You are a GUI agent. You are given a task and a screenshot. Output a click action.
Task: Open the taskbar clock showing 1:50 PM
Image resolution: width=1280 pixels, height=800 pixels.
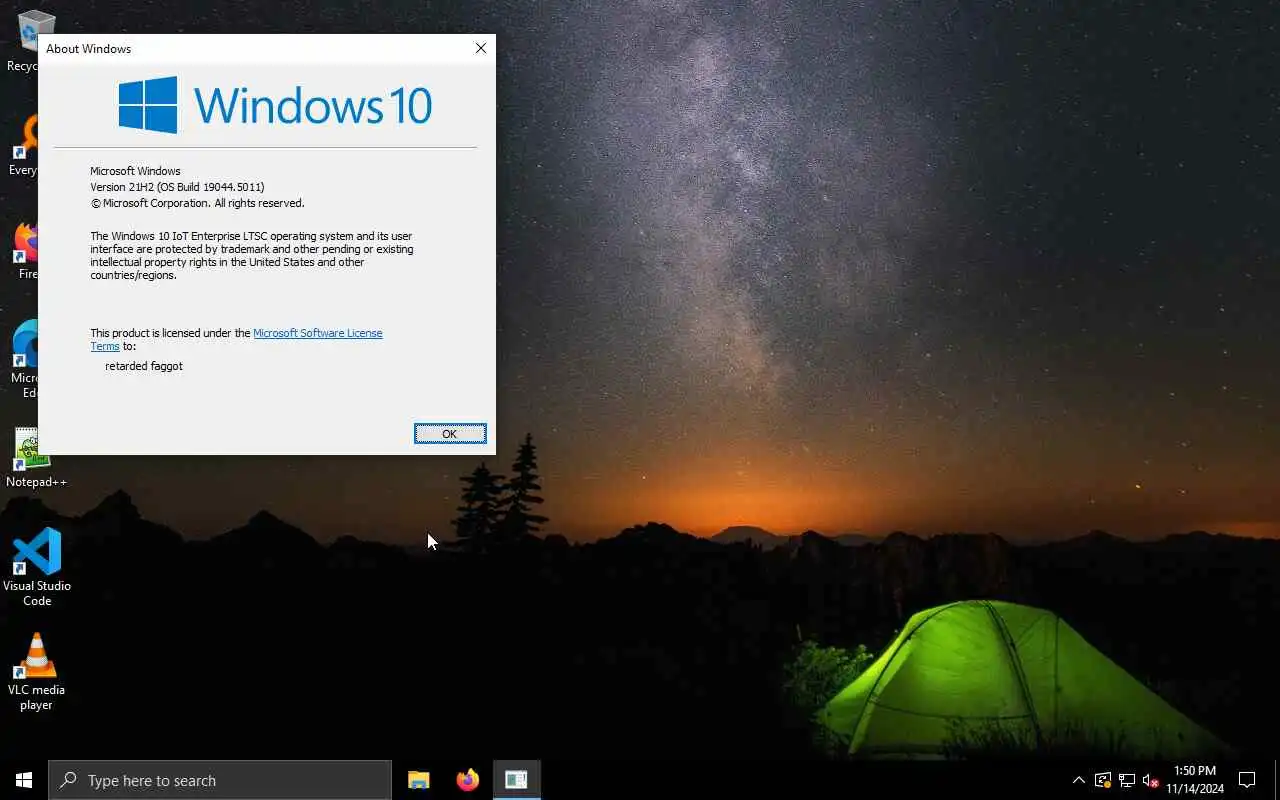[1195, 780]
